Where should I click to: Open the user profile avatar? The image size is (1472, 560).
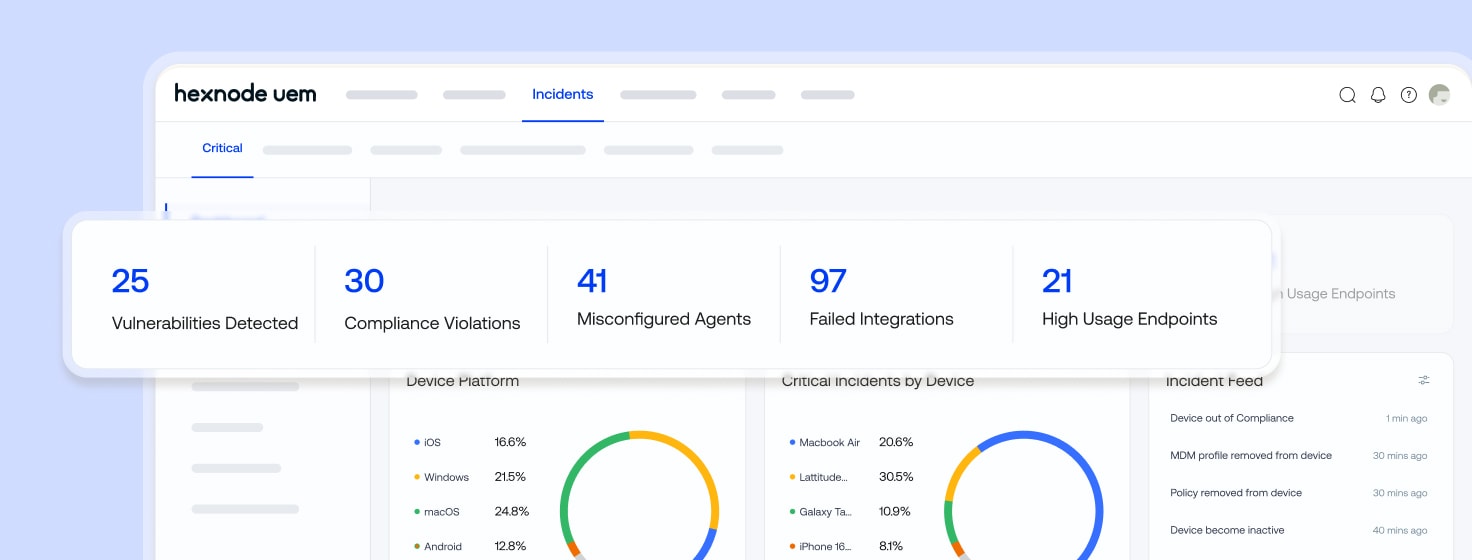point(1439,95)
